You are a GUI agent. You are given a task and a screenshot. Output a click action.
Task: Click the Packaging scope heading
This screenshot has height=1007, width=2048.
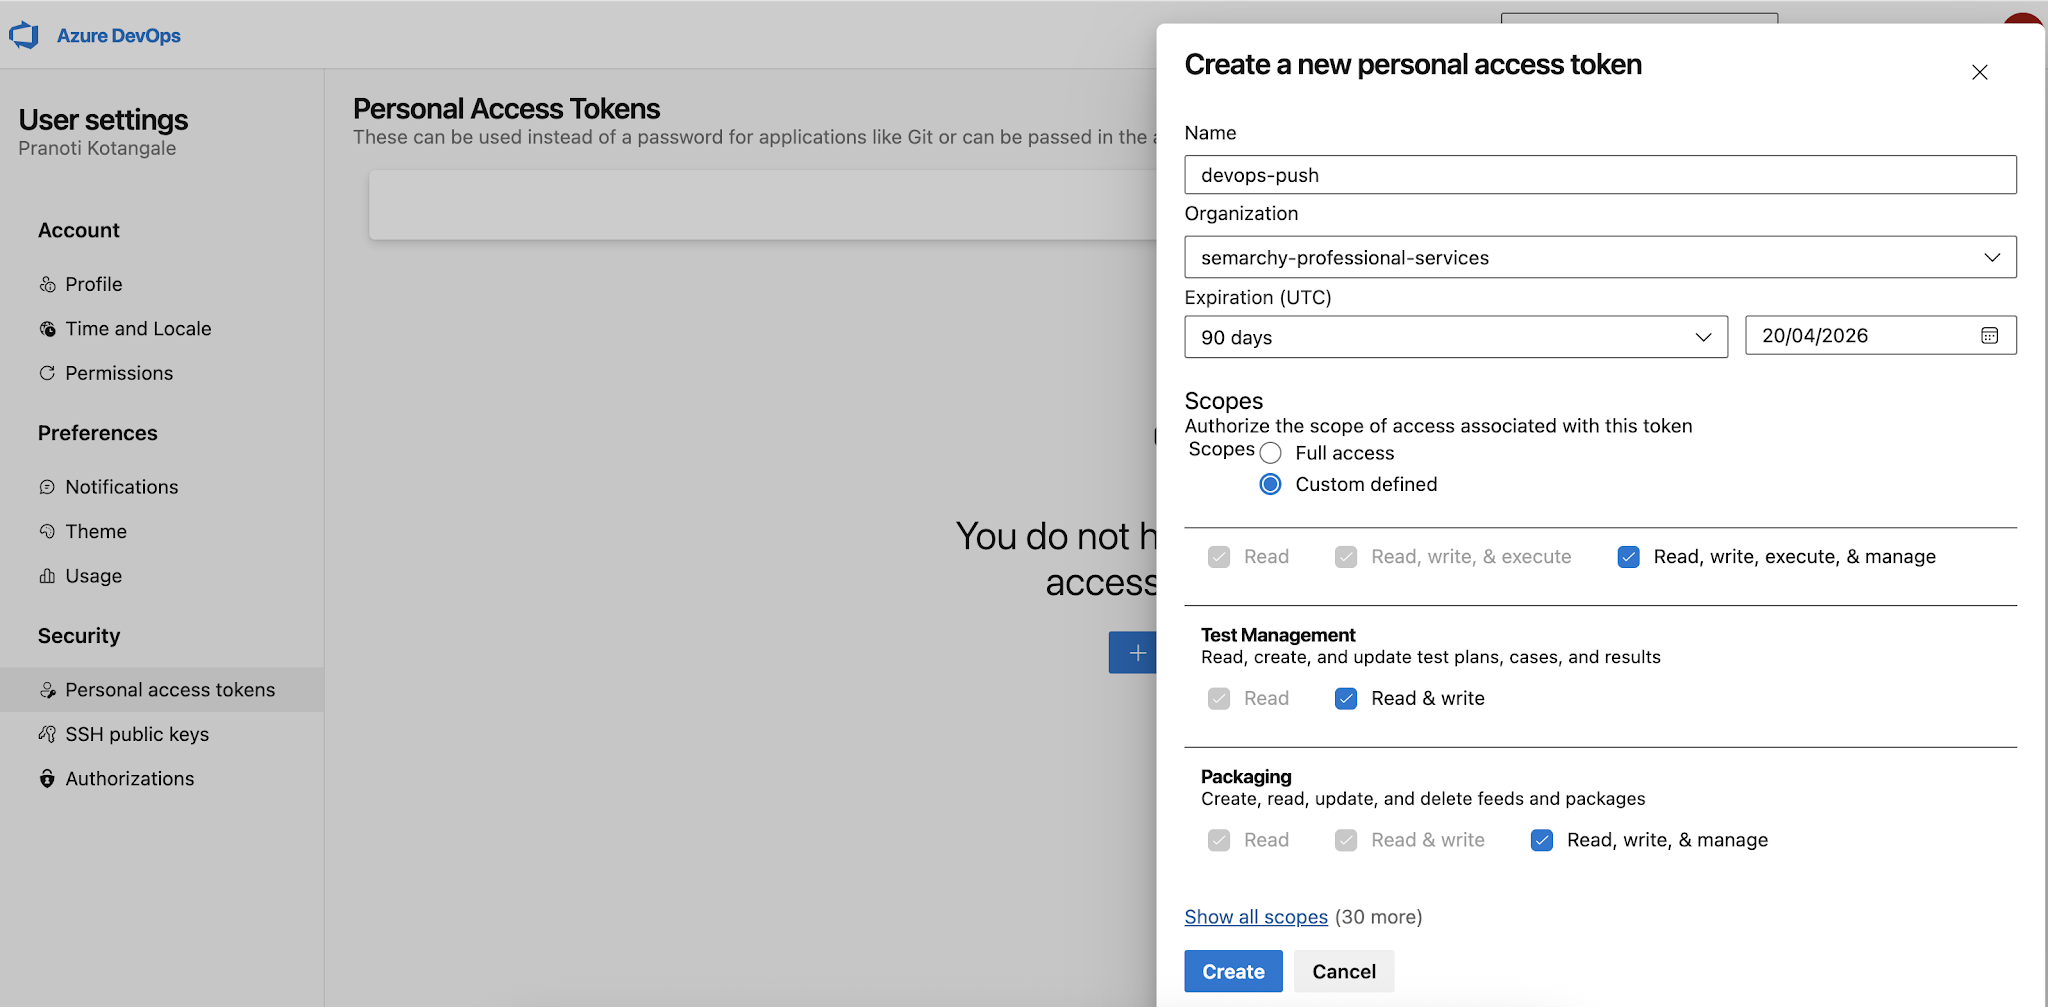coord(1246,777)
